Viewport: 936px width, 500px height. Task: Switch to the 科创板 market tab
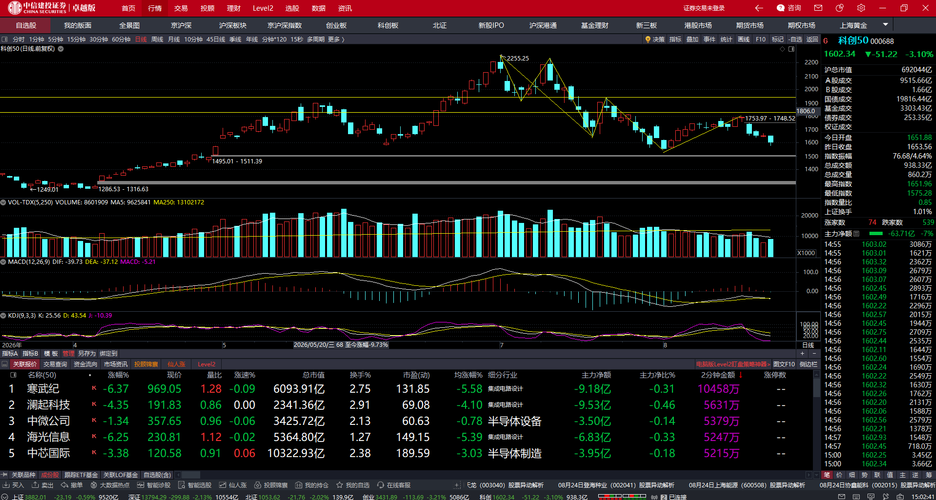tap(388, 25)
